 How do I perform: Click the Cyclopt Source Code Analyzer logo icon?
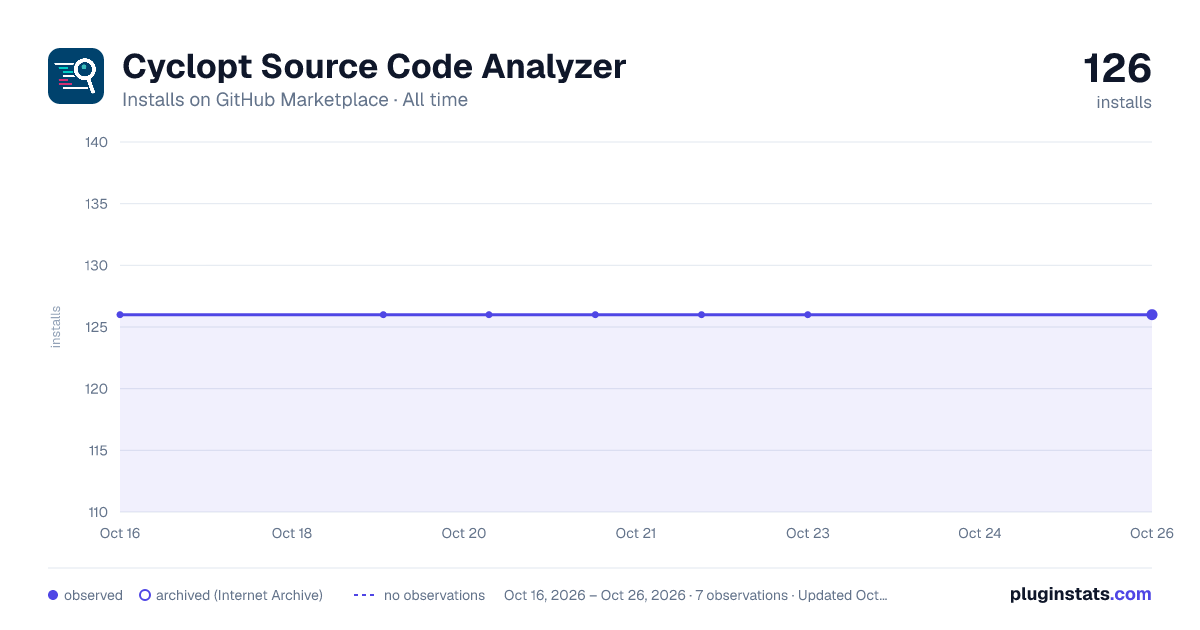tap(76, 76)
